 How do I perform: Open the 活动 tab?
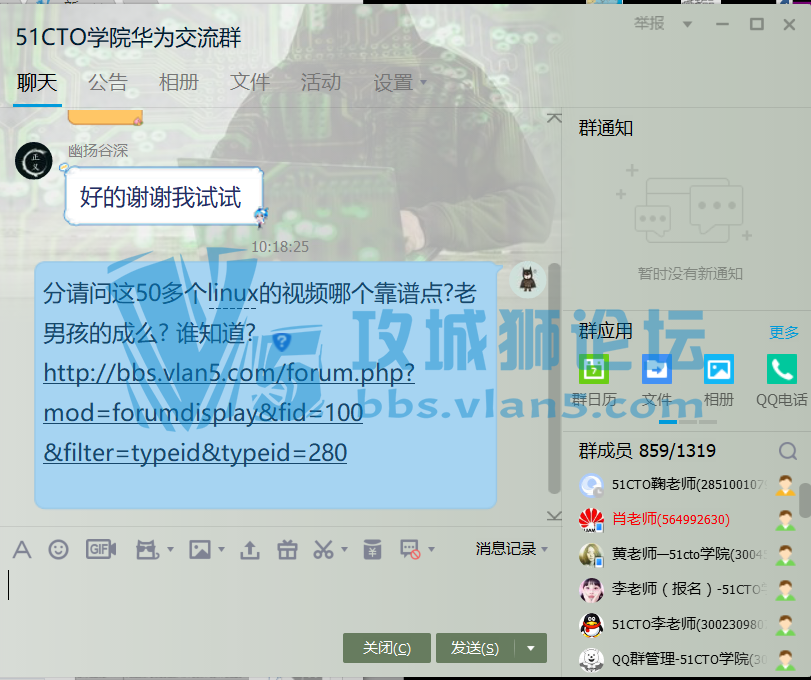tap(321, 82)
